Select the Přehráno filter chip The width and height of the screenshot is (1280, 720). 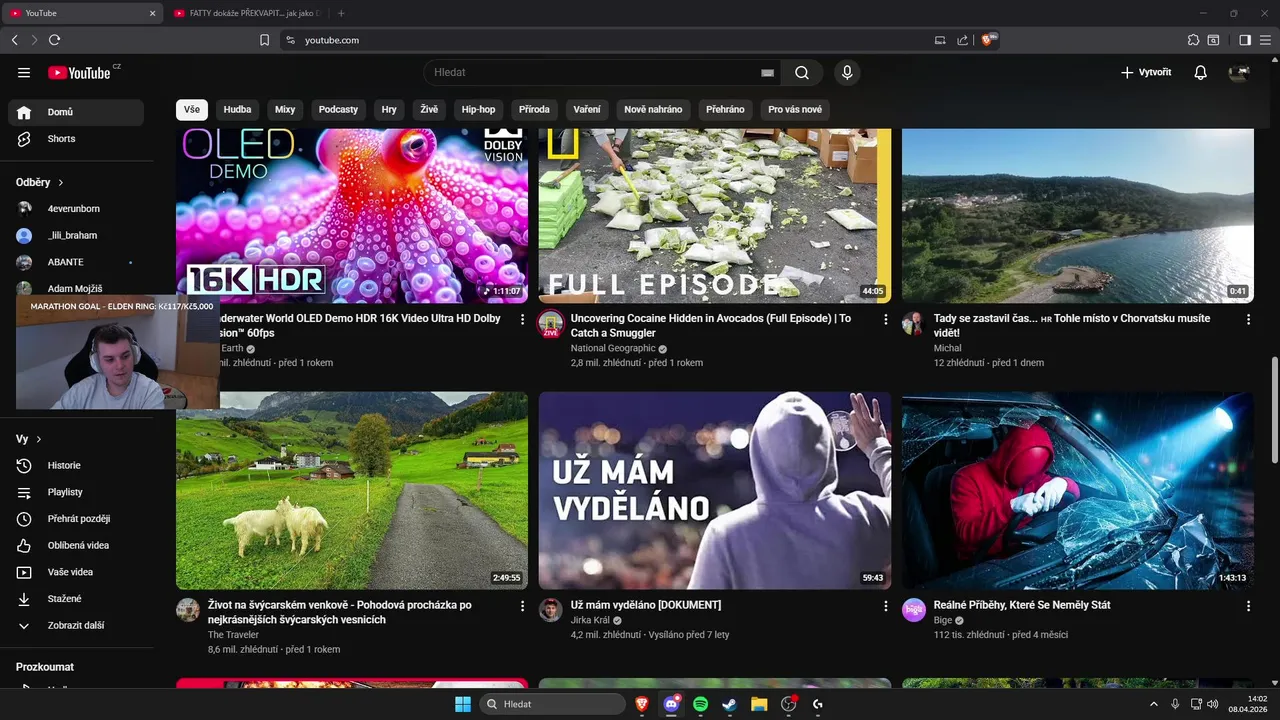[x=725, y=110]
